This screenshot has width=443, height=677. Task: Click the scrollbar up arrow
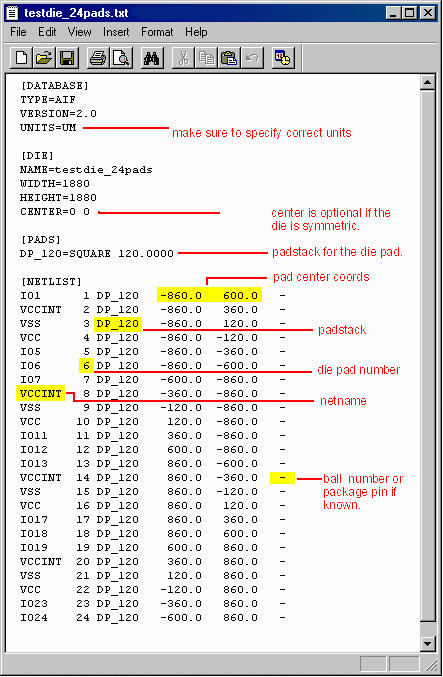tap(427, 82)
